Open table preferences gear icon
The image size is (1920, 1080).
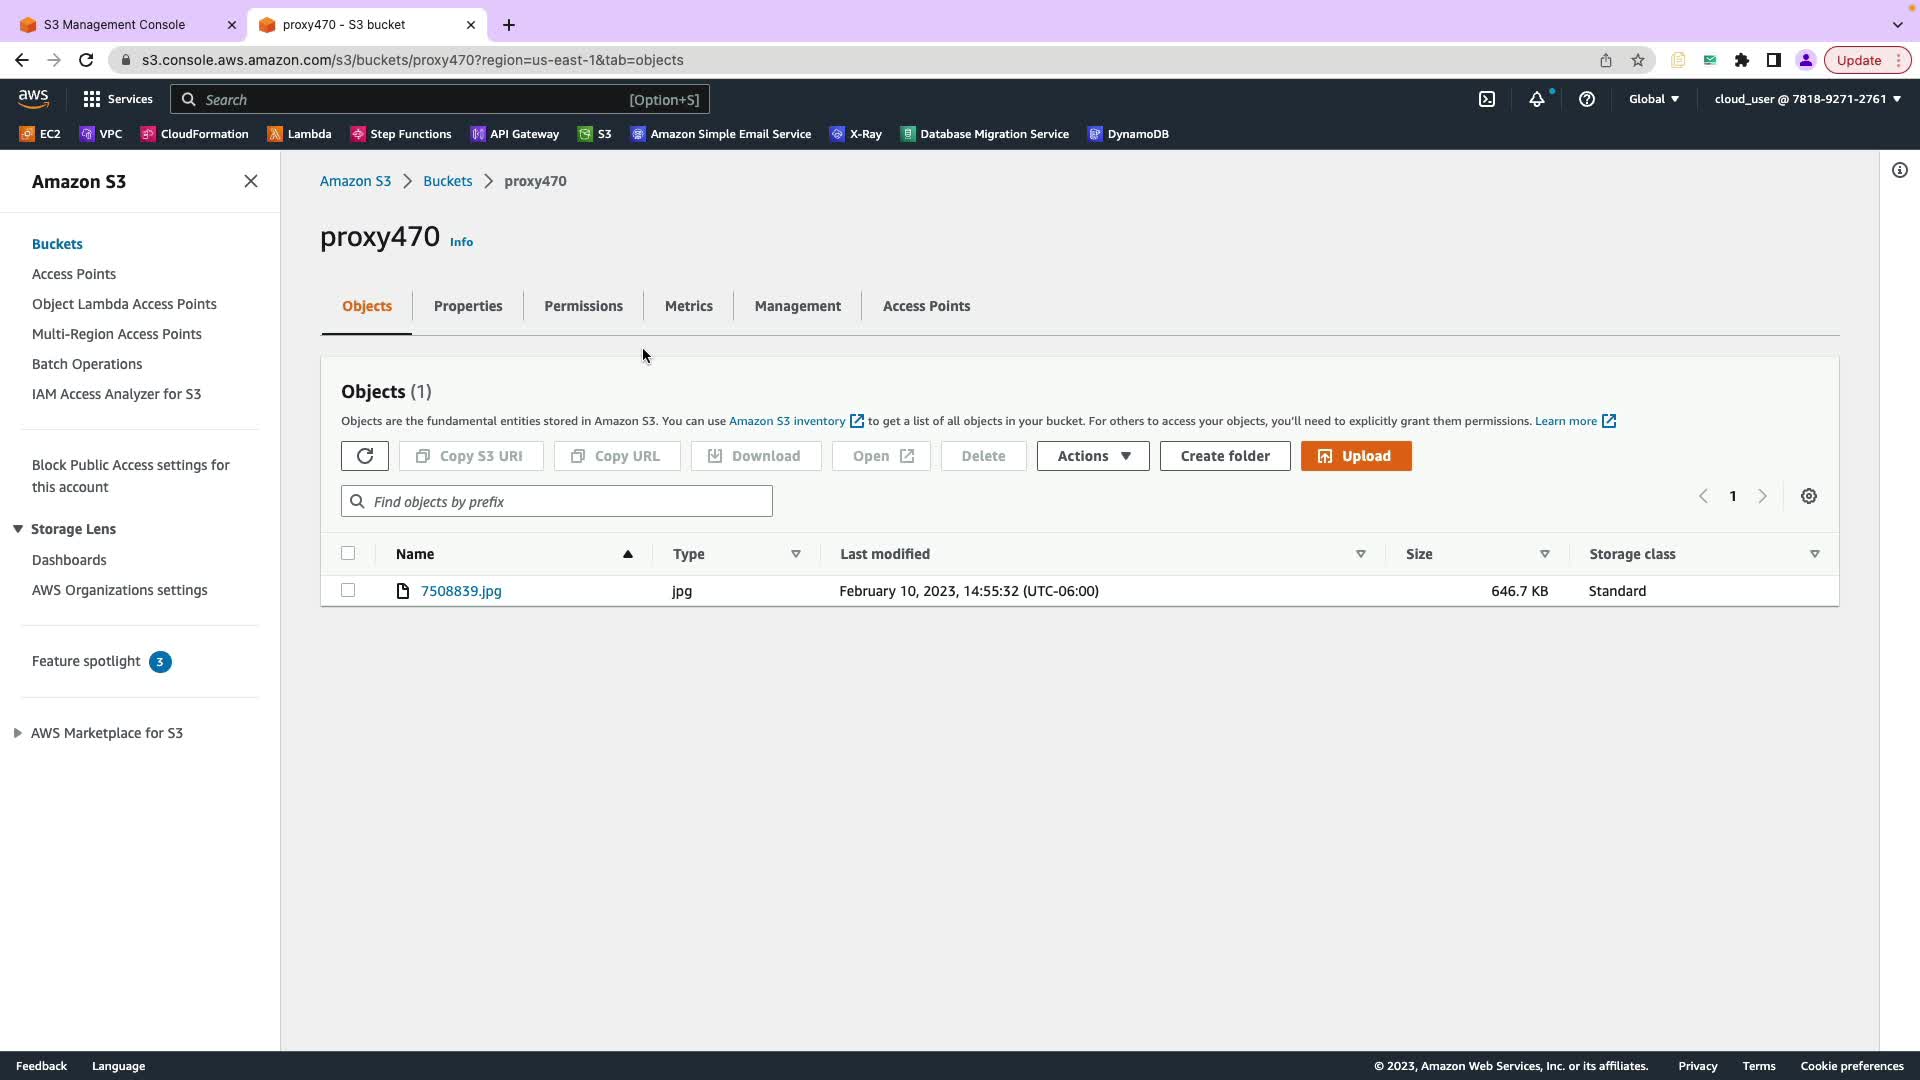[x=1808, y=496]
